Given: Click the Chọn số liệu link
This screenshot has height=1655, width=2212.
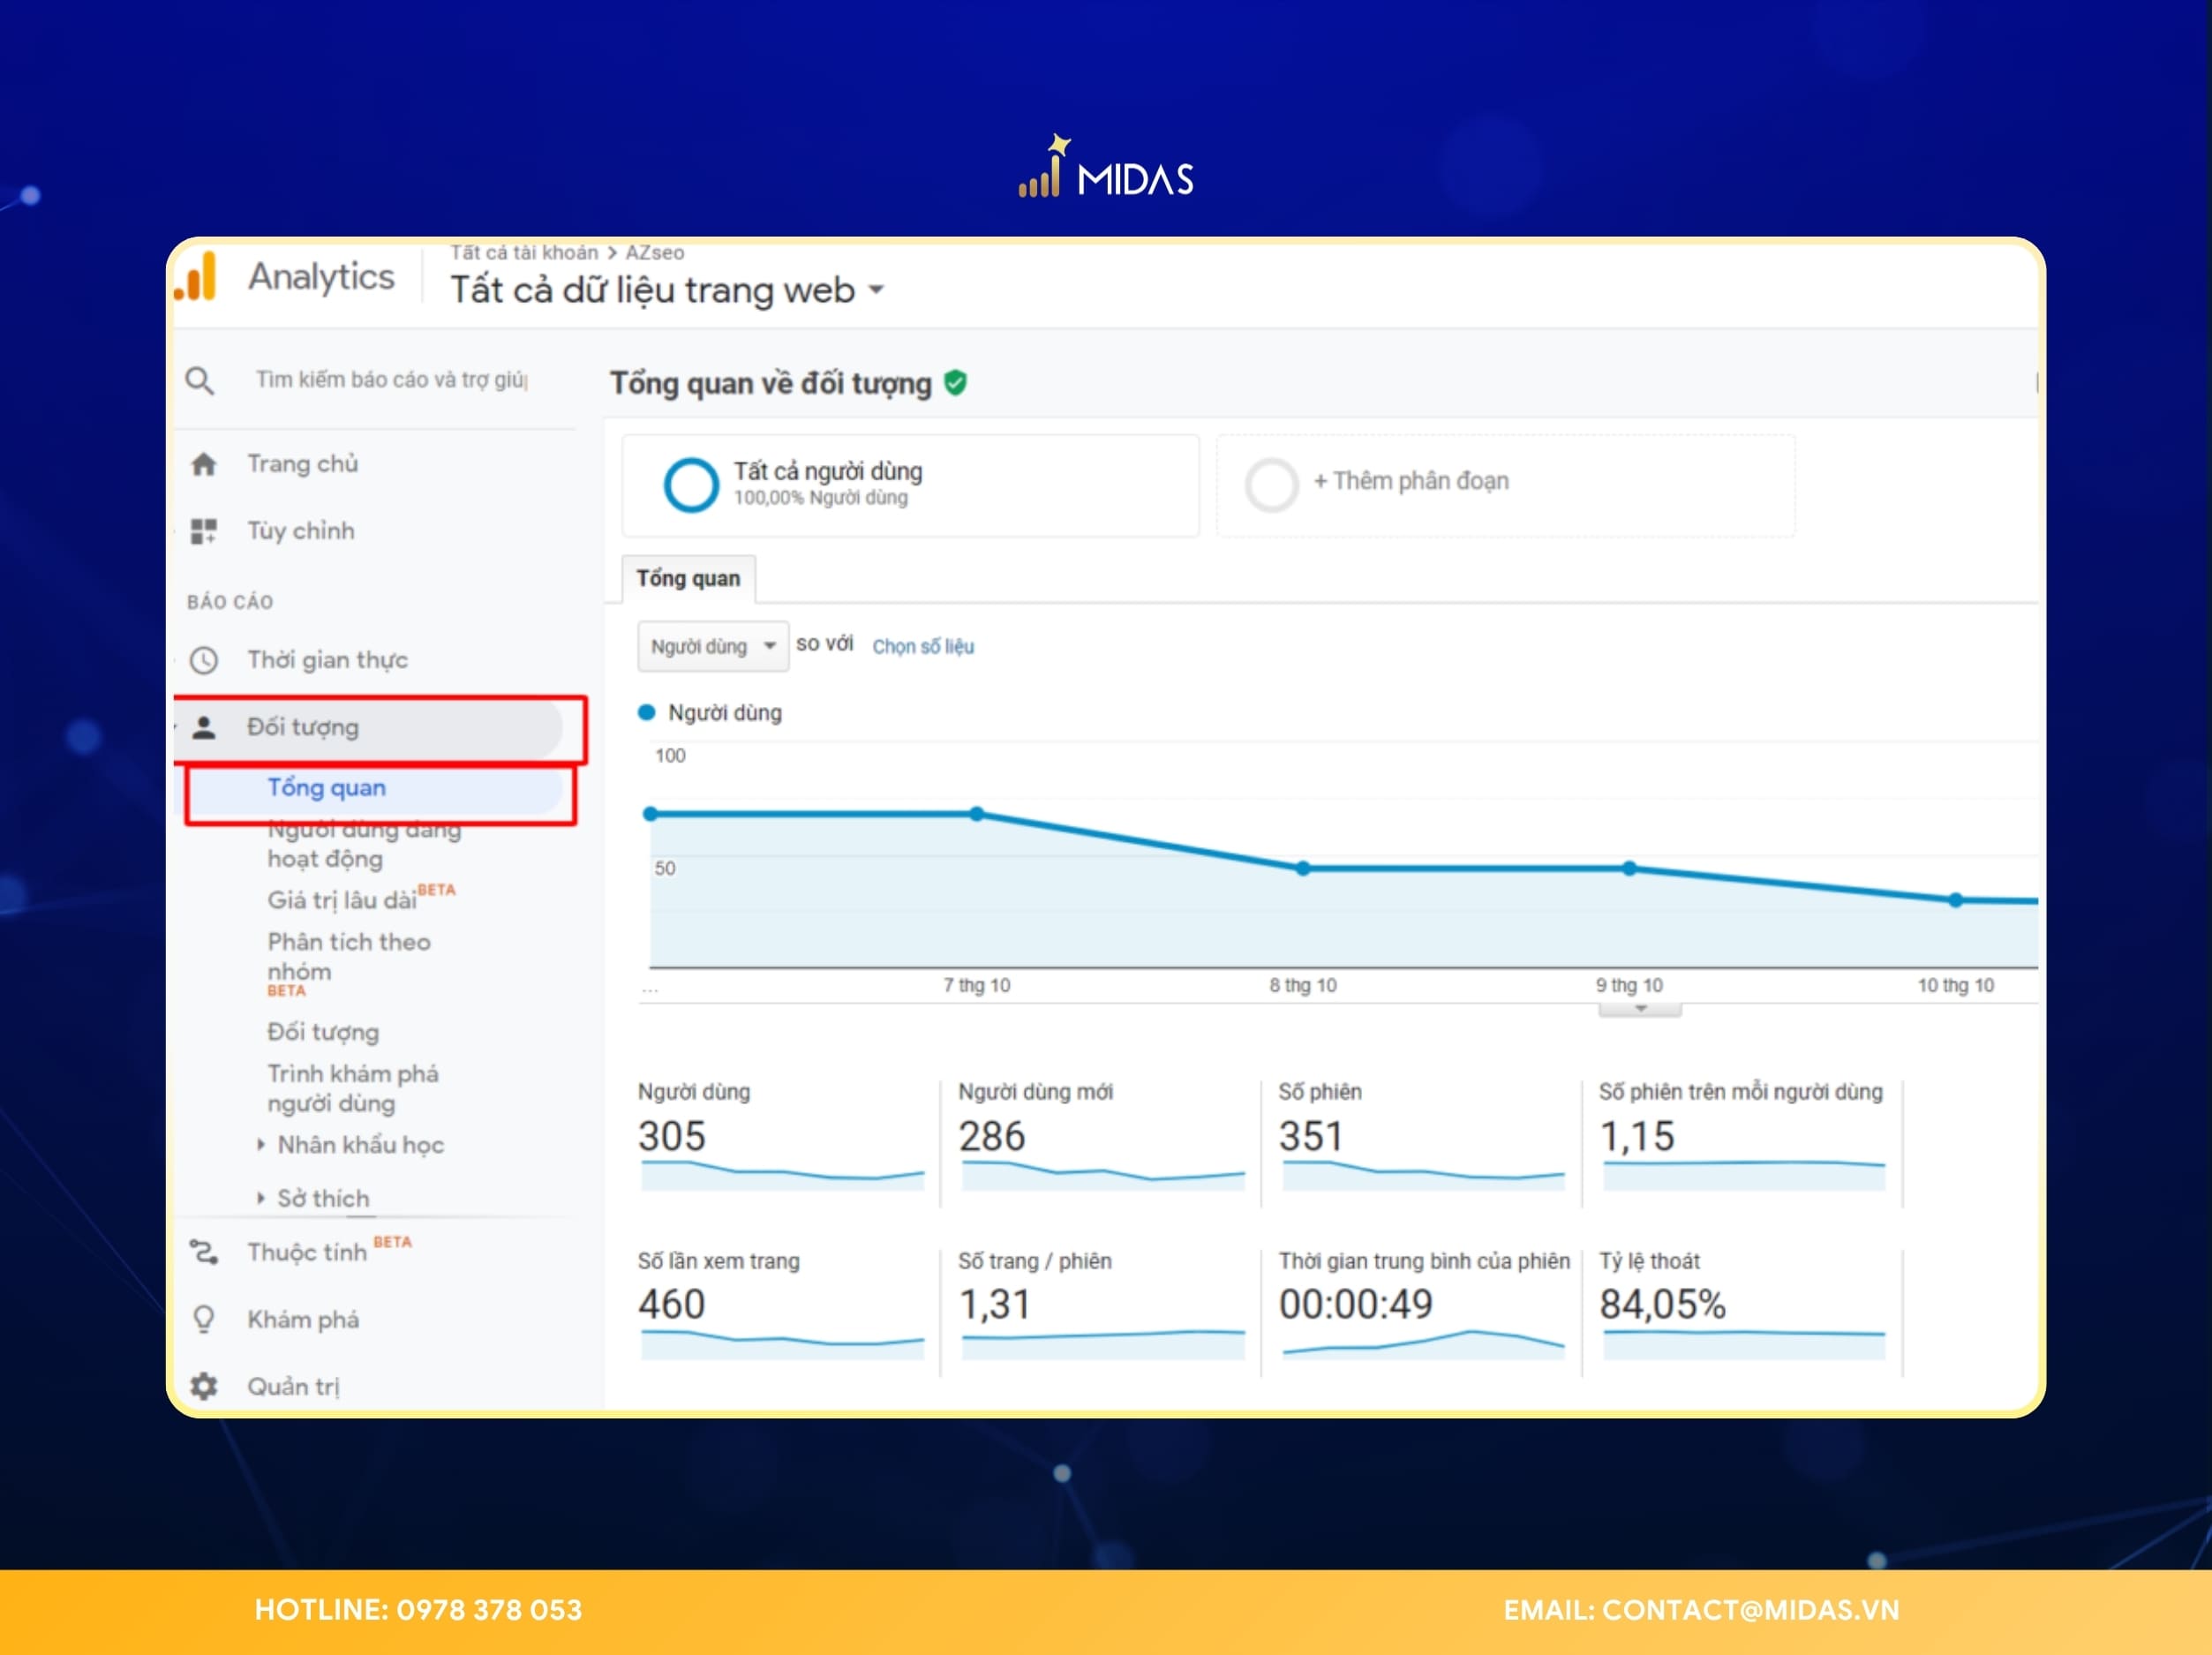Looking at the screenshot, I should (x=923, y=647).
